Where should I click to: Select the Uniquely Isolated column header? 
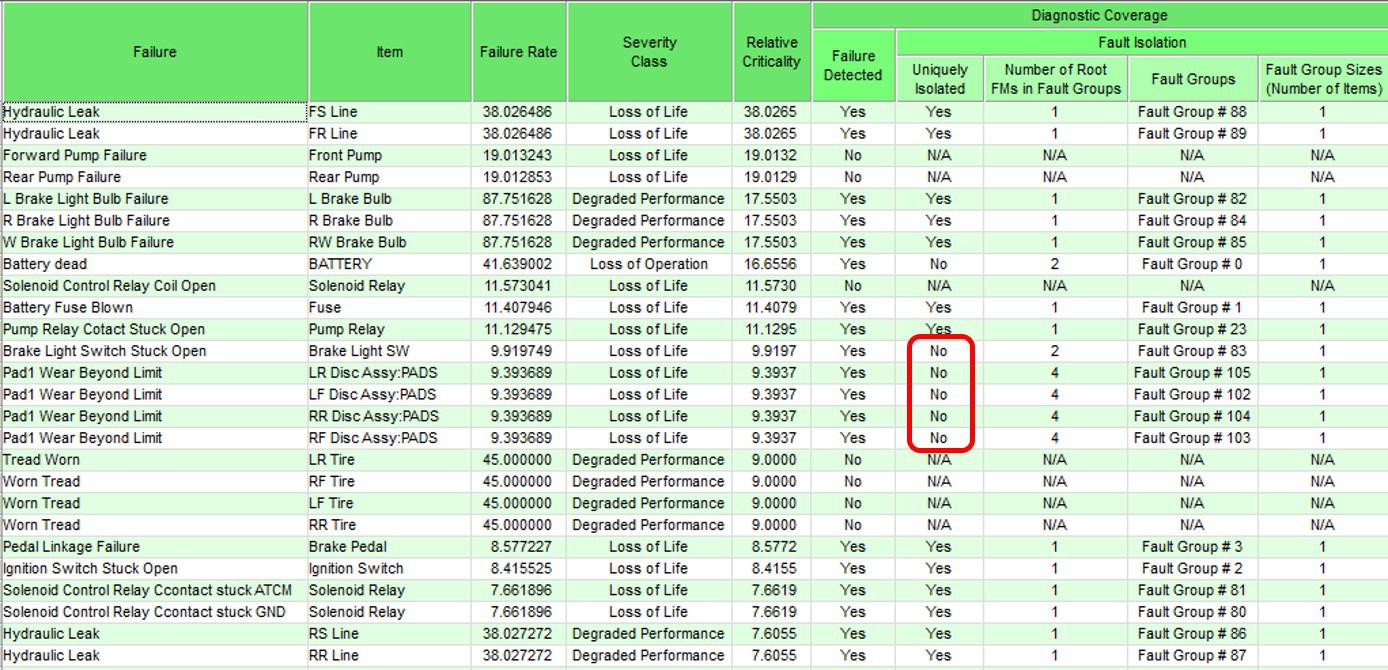939,79
